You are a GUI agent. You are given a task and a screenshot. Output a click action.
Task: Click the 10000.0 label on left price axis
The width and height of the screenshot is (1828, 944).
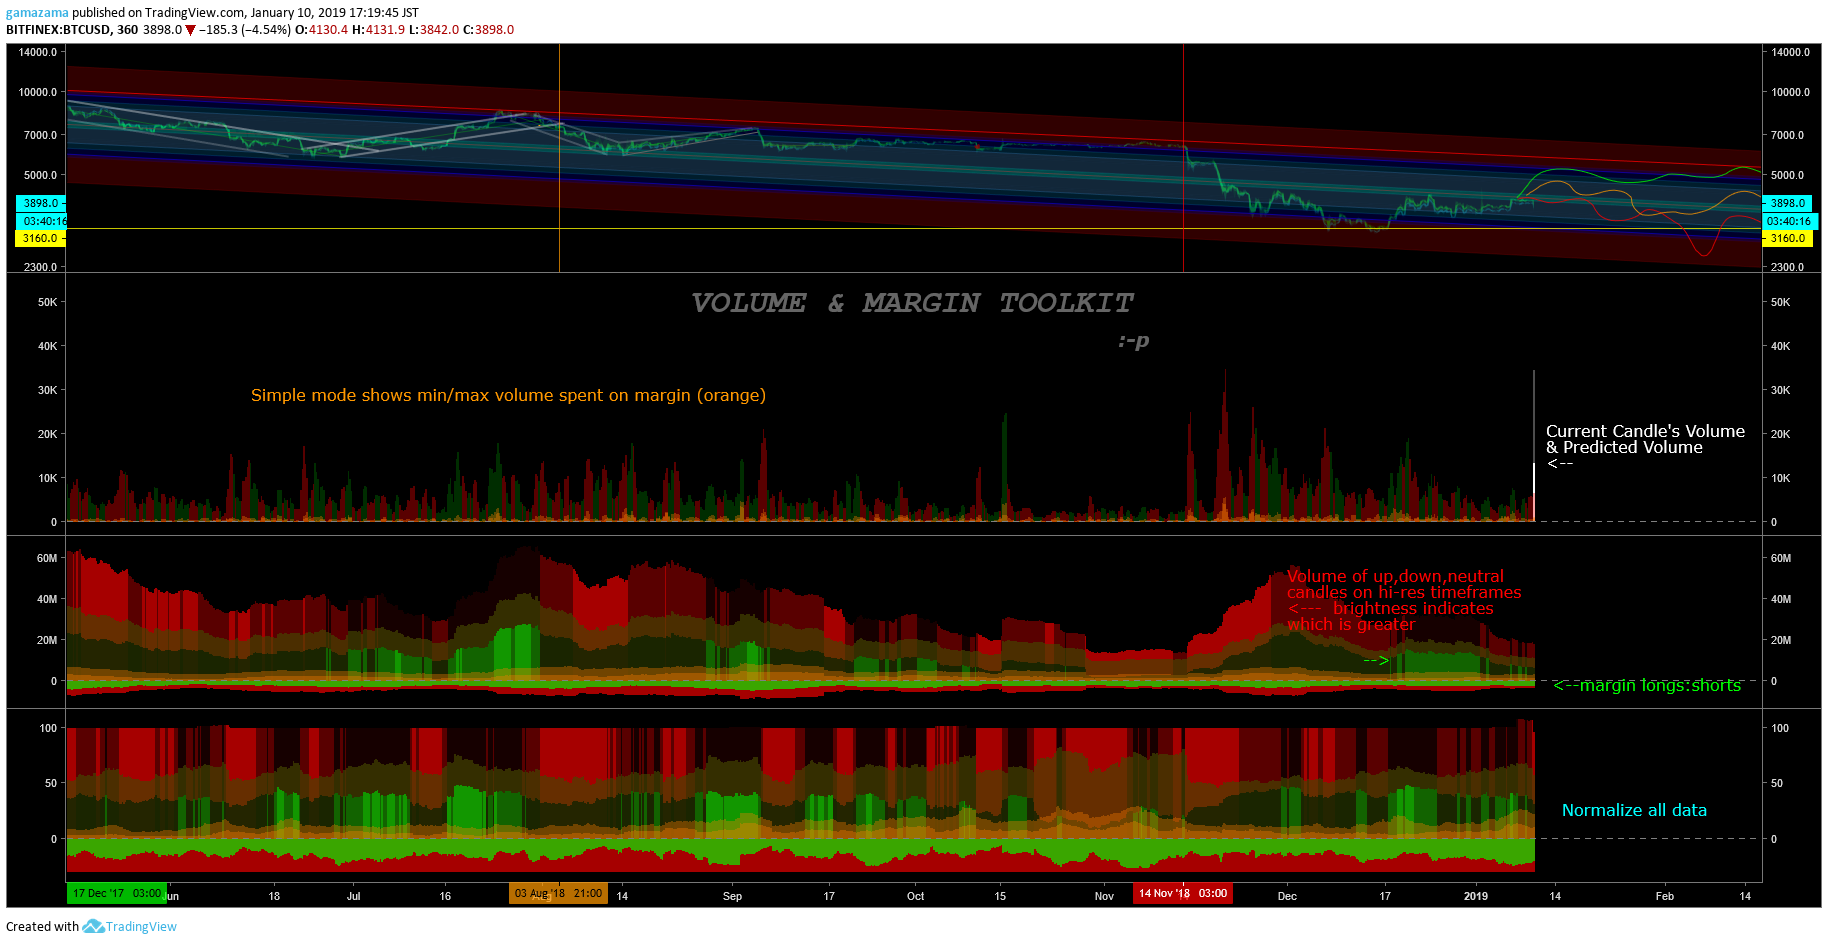coord(38,92)
